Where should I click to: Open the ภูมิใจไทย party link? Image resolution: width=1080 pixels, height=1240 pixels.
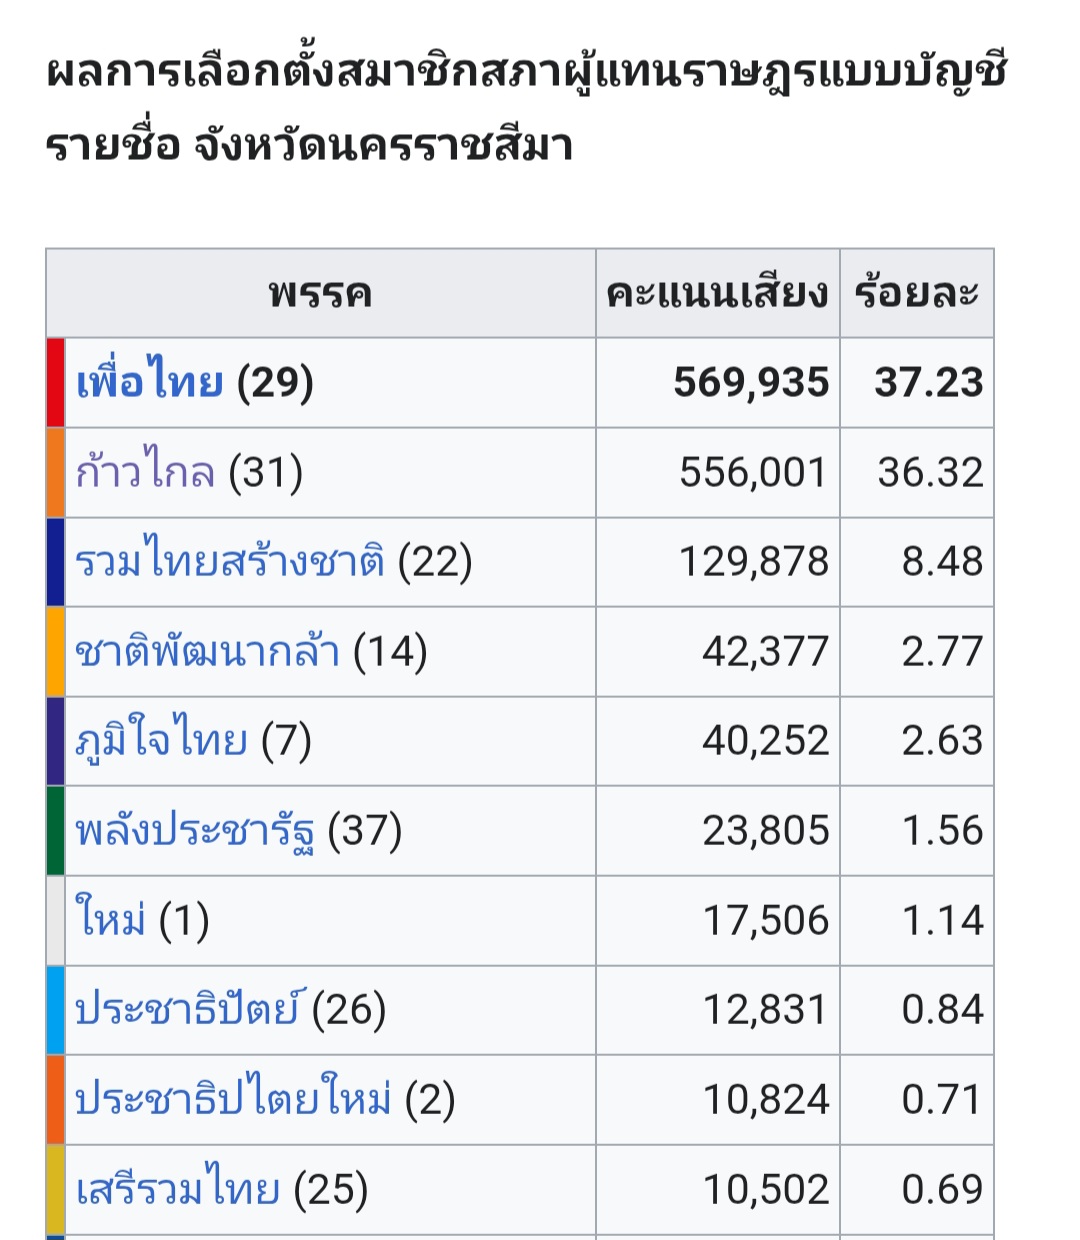point(161,741)
